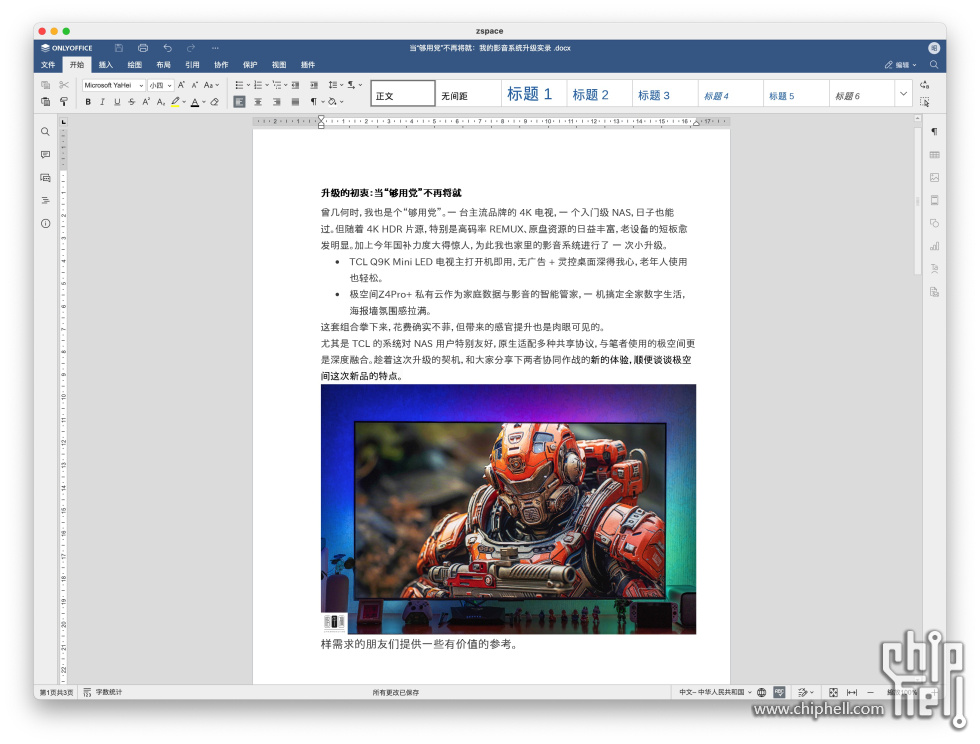Toggle spell checking in status bar
The width and height of the screenshot is (980, 744).
click(779, 692)
